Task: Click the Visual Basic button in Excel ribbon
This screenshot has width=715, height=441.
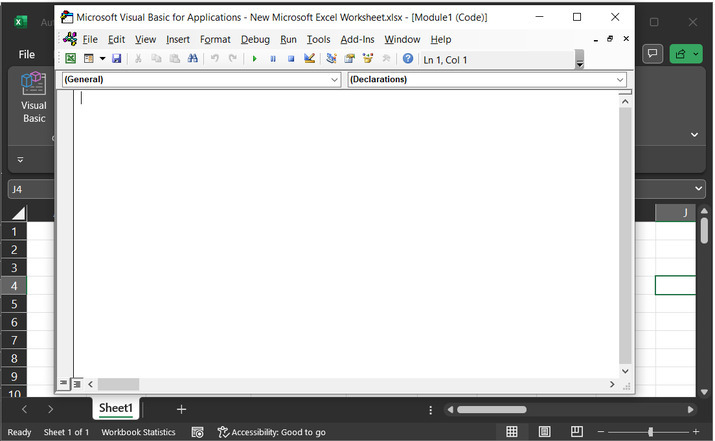Action: click(34, 97)
